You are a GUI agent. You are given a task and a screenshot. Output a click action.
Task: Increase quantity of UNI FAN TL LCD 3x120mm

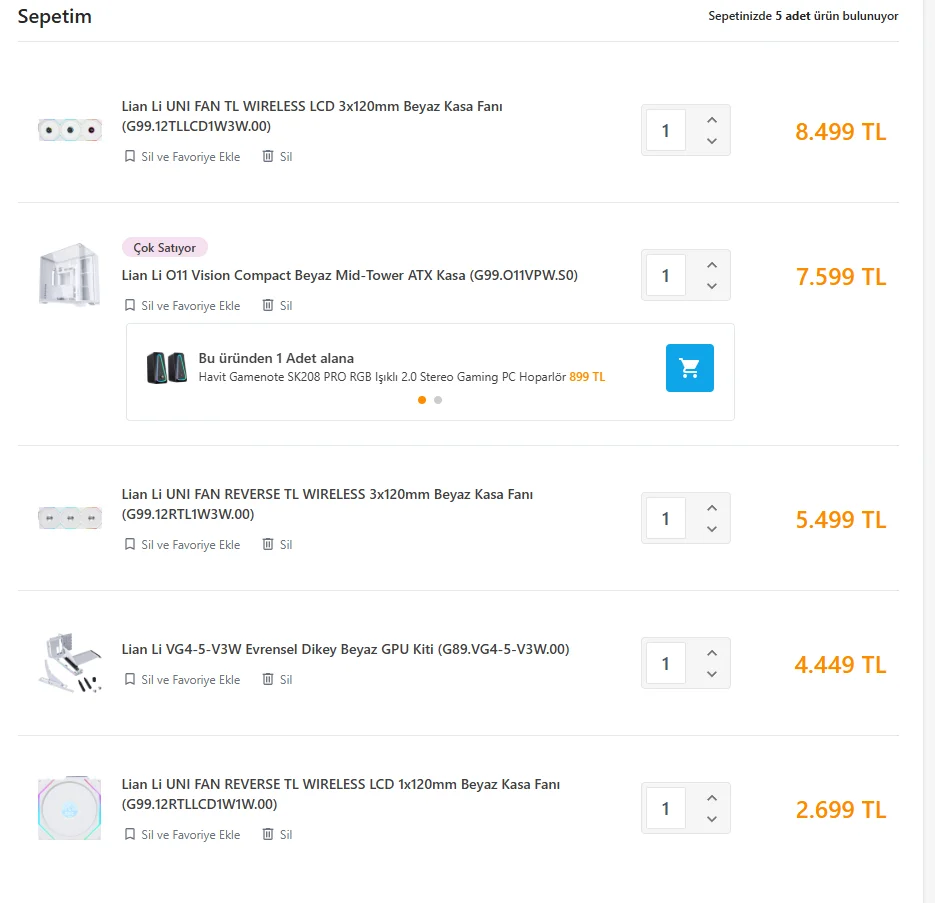tap(712, 120)
